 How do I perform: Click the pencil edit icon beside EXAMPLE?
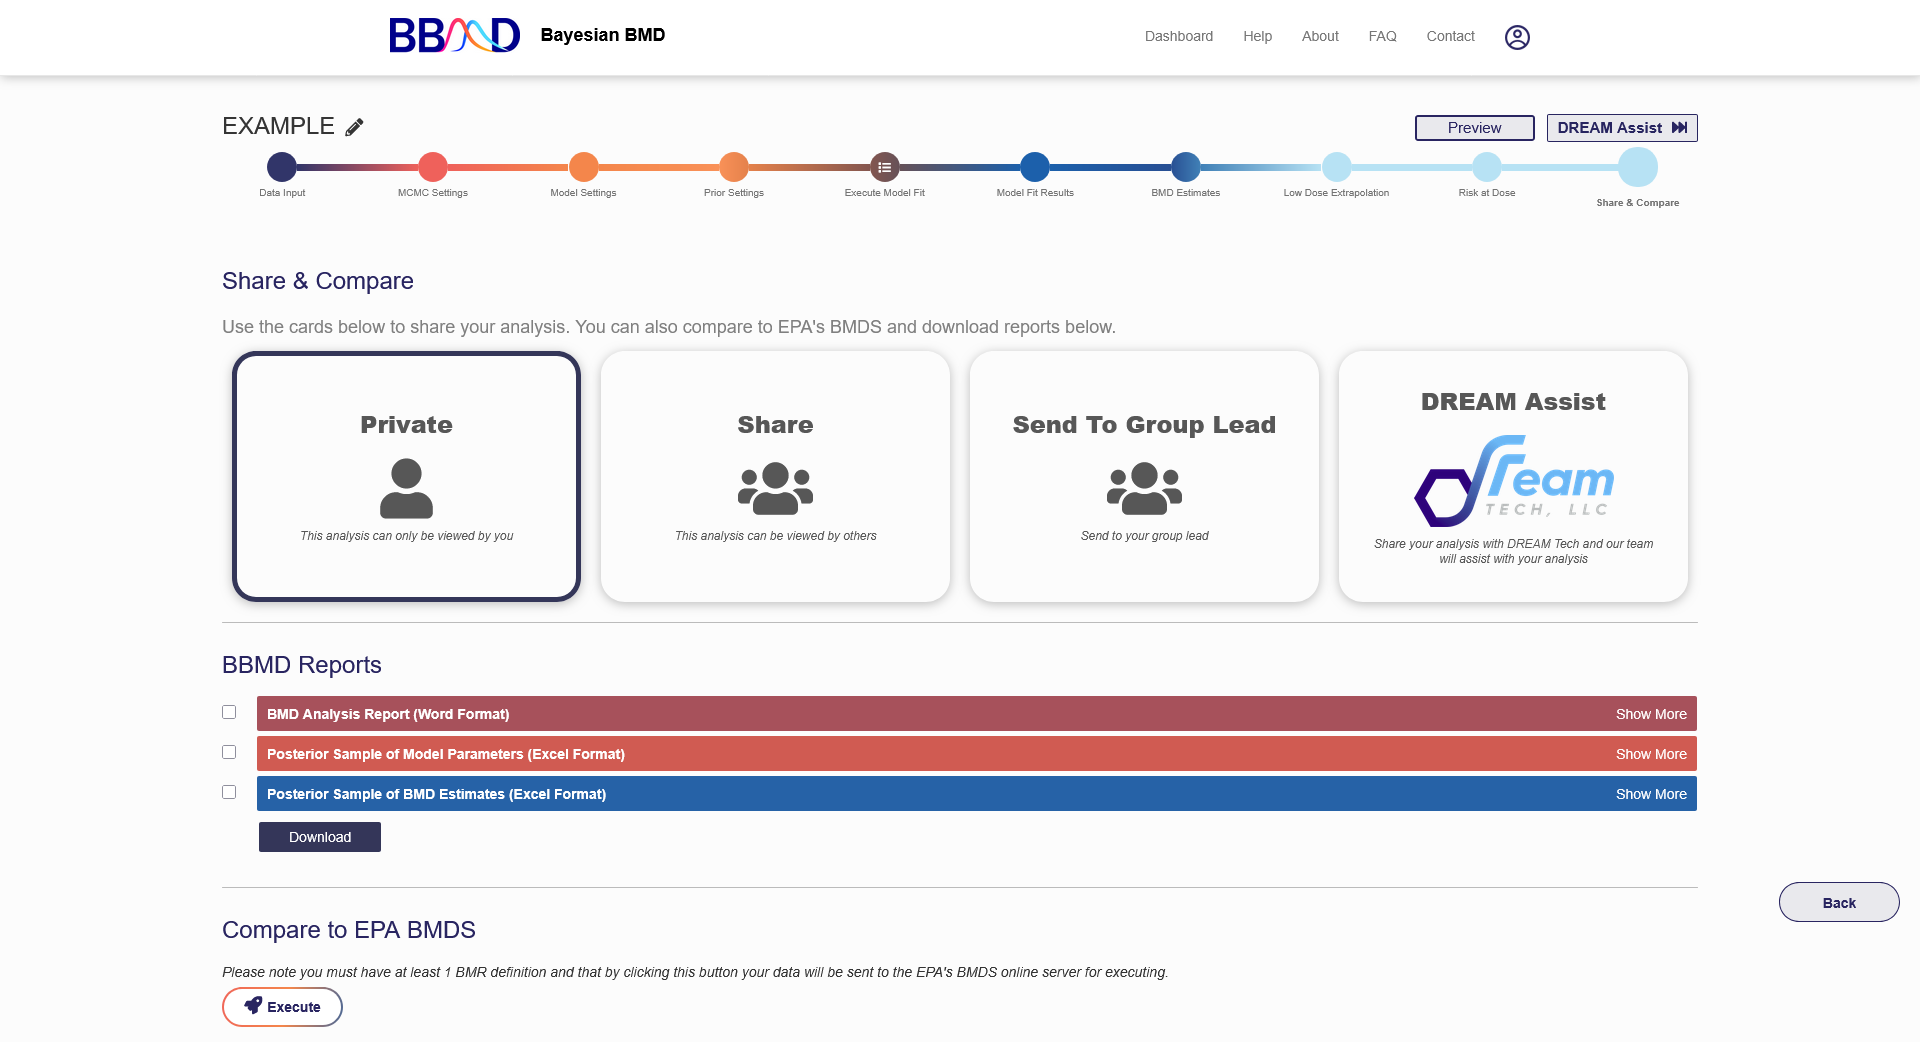(x=354, y=127)
